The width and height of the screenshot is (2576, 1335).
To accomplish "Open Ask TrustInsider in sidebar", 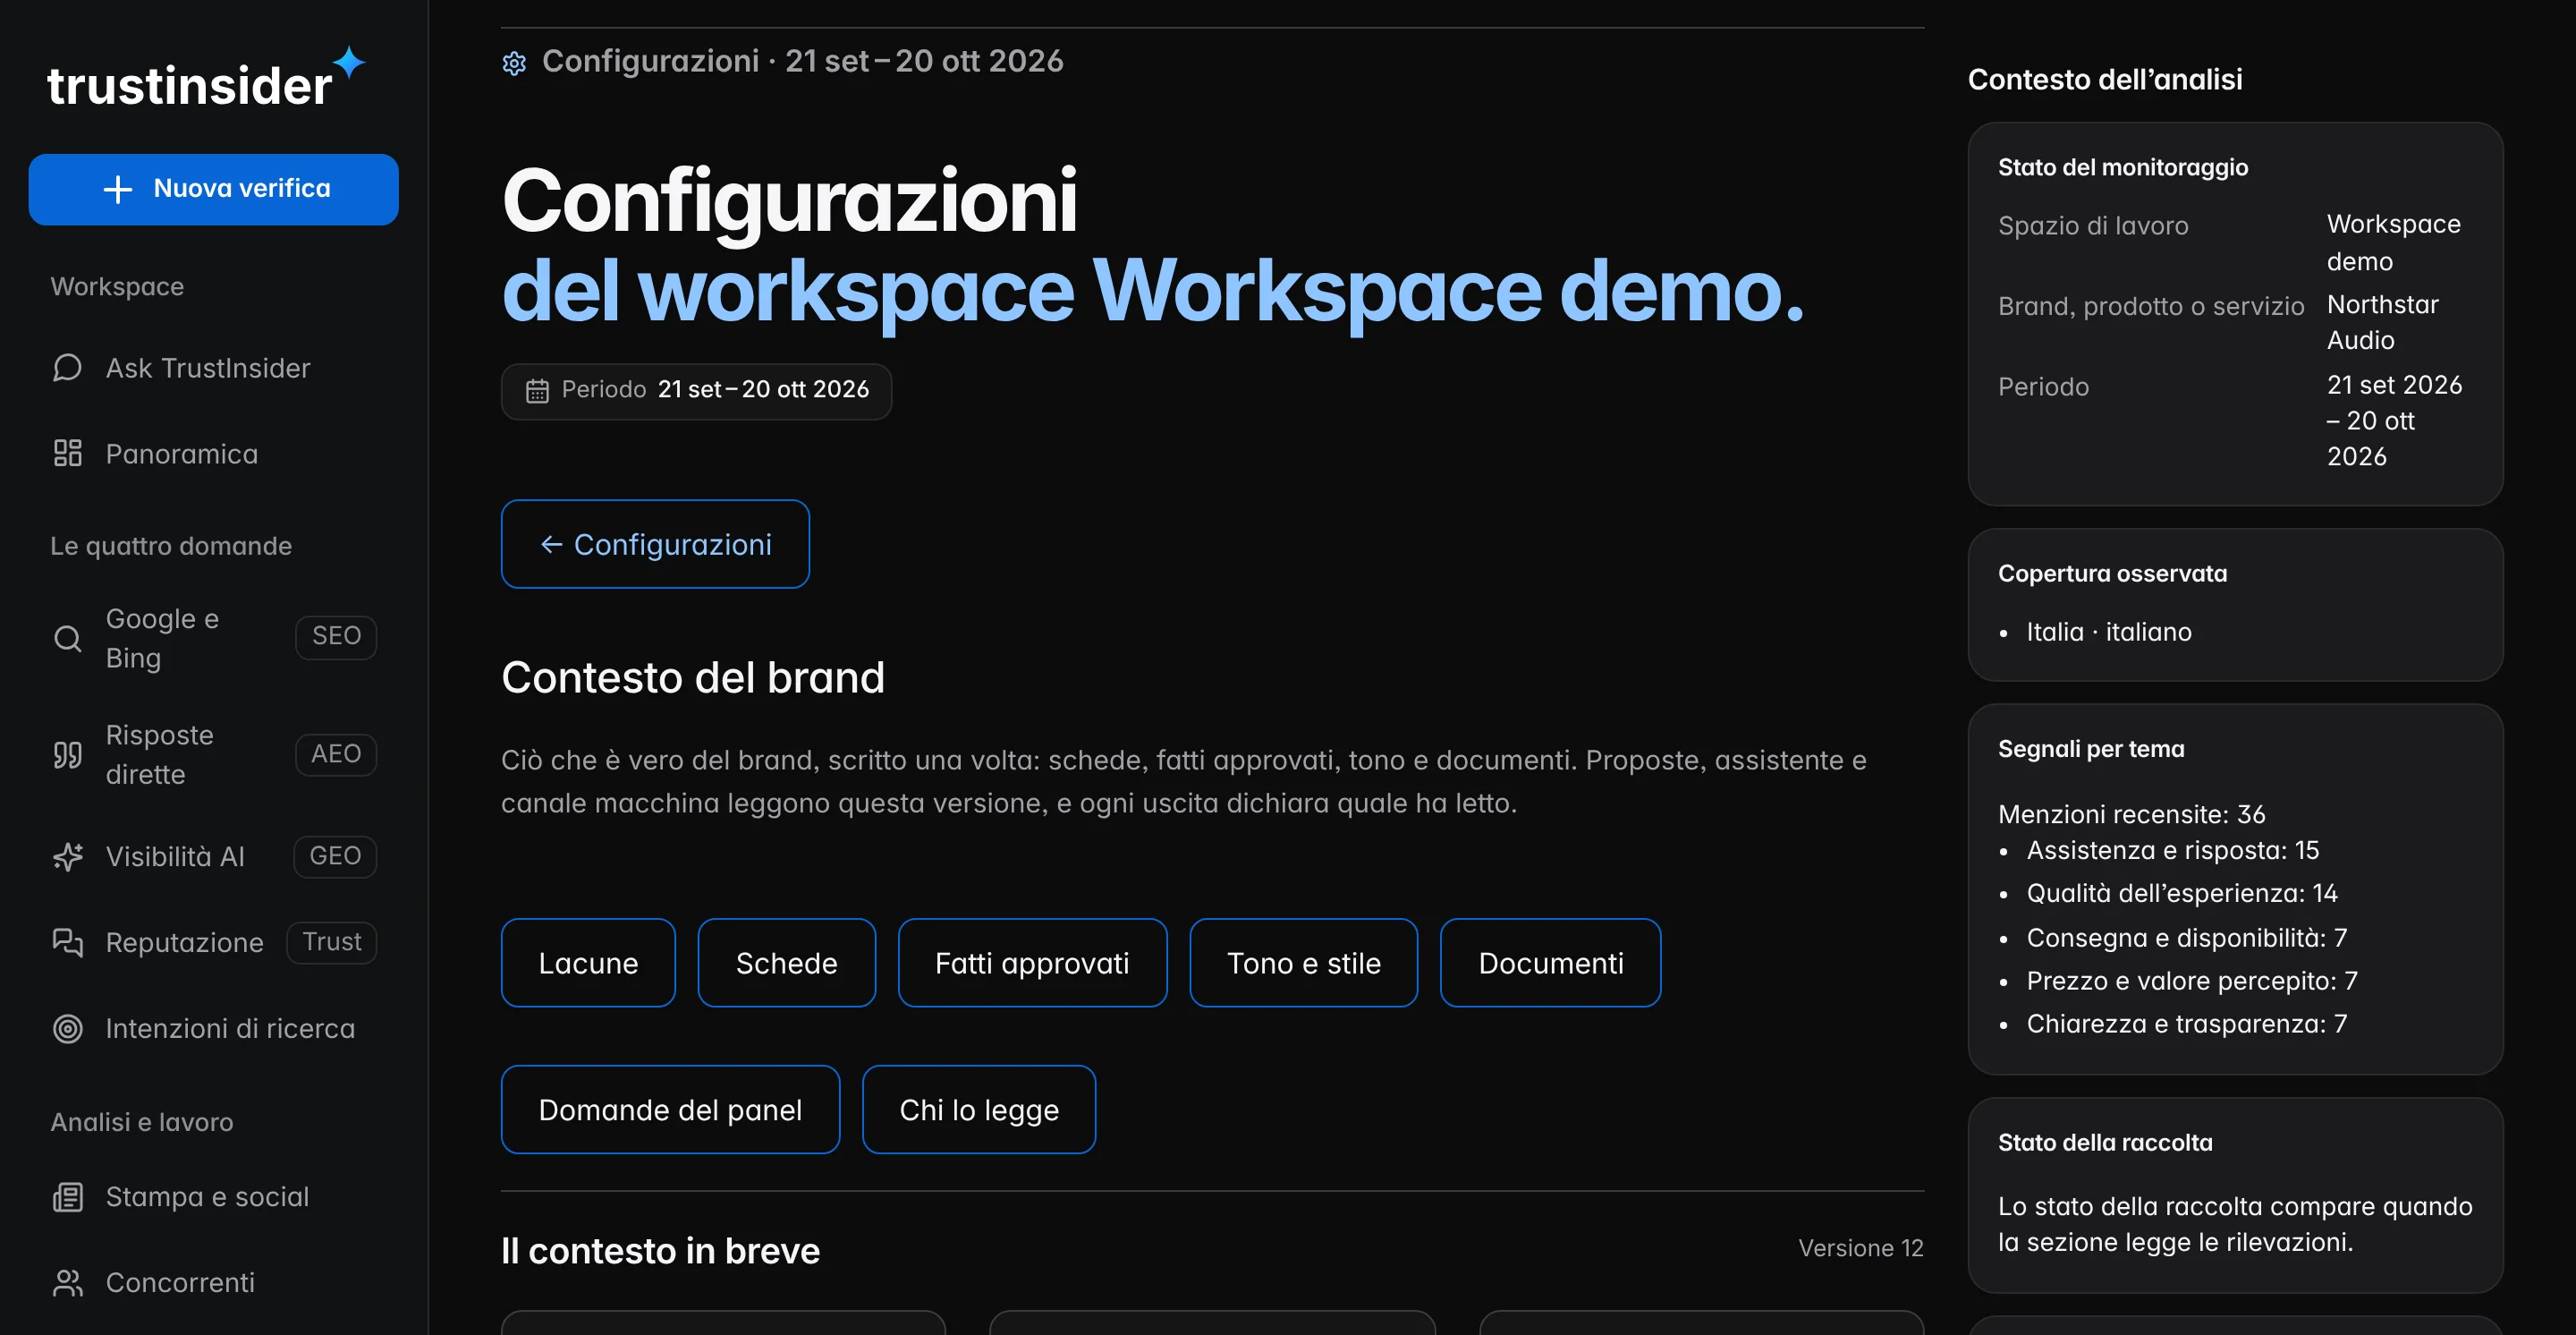I will (213, 368).
